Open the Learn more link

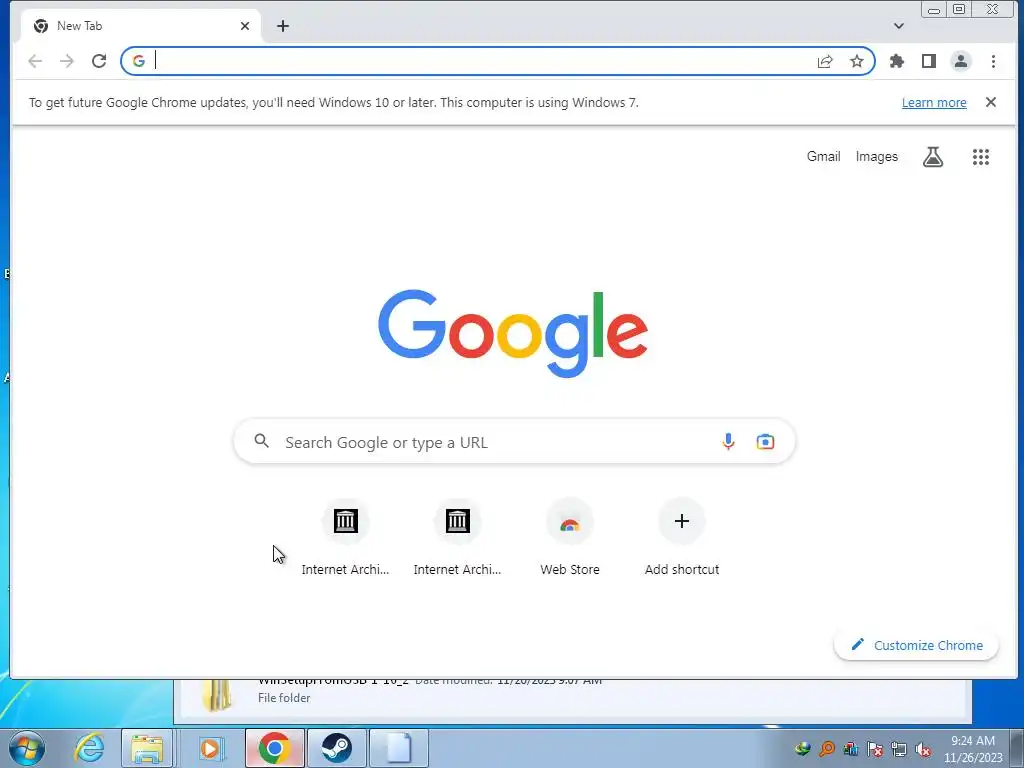pos(934,103)
